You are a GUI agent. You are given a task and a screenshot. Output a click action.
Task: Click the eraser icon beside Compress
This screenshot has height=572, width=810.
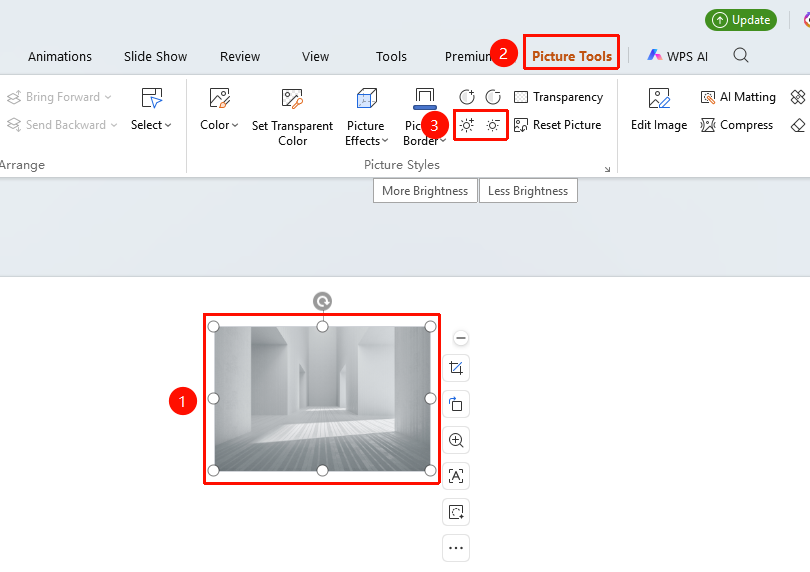[x=798, y=125]
